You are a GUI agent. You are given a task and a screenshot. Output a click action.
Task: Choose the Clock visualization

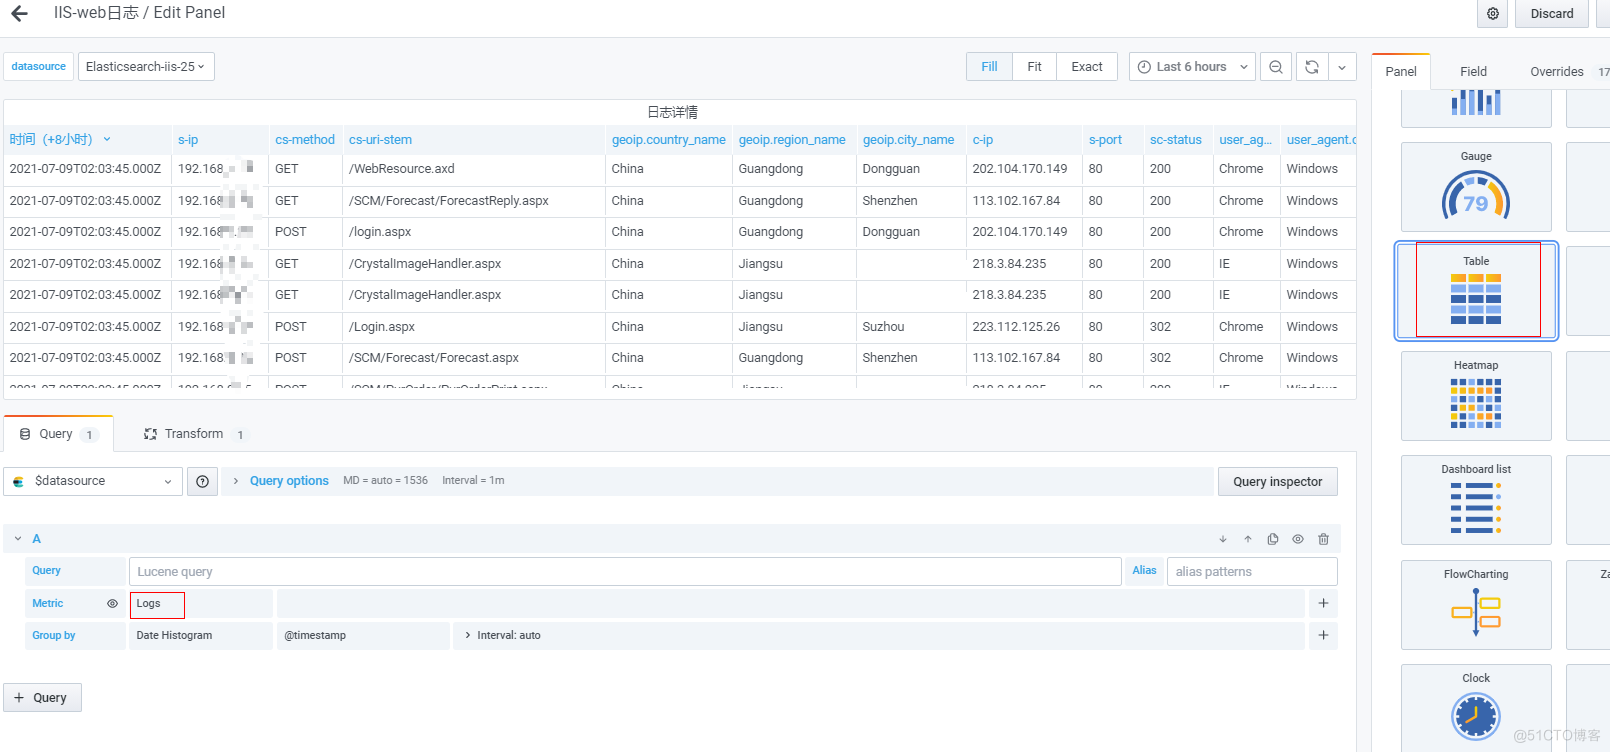(x=1476, y=708)
